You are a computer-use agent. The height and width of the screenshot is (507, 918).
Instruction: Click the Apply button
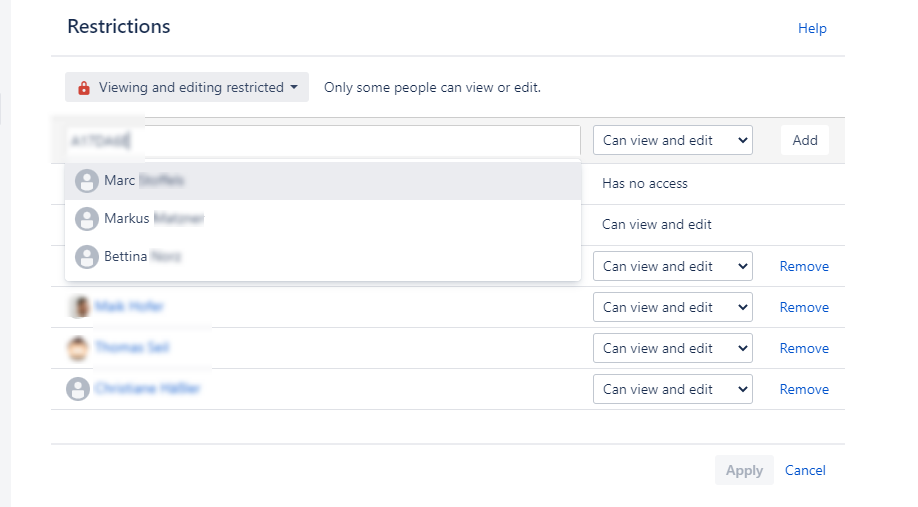(744, 470)
